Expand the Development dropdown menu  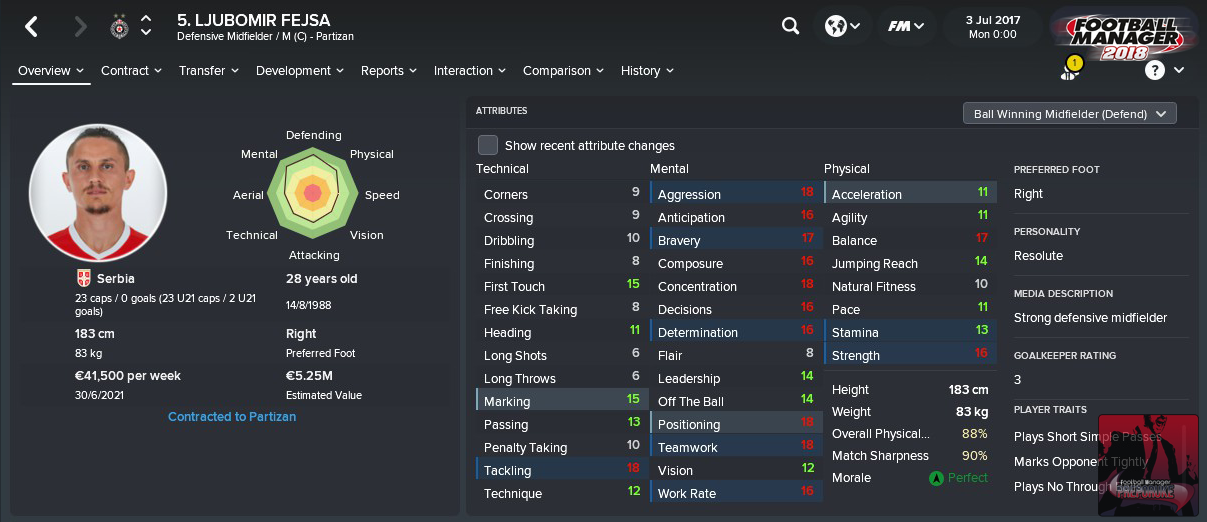[300, 71]
